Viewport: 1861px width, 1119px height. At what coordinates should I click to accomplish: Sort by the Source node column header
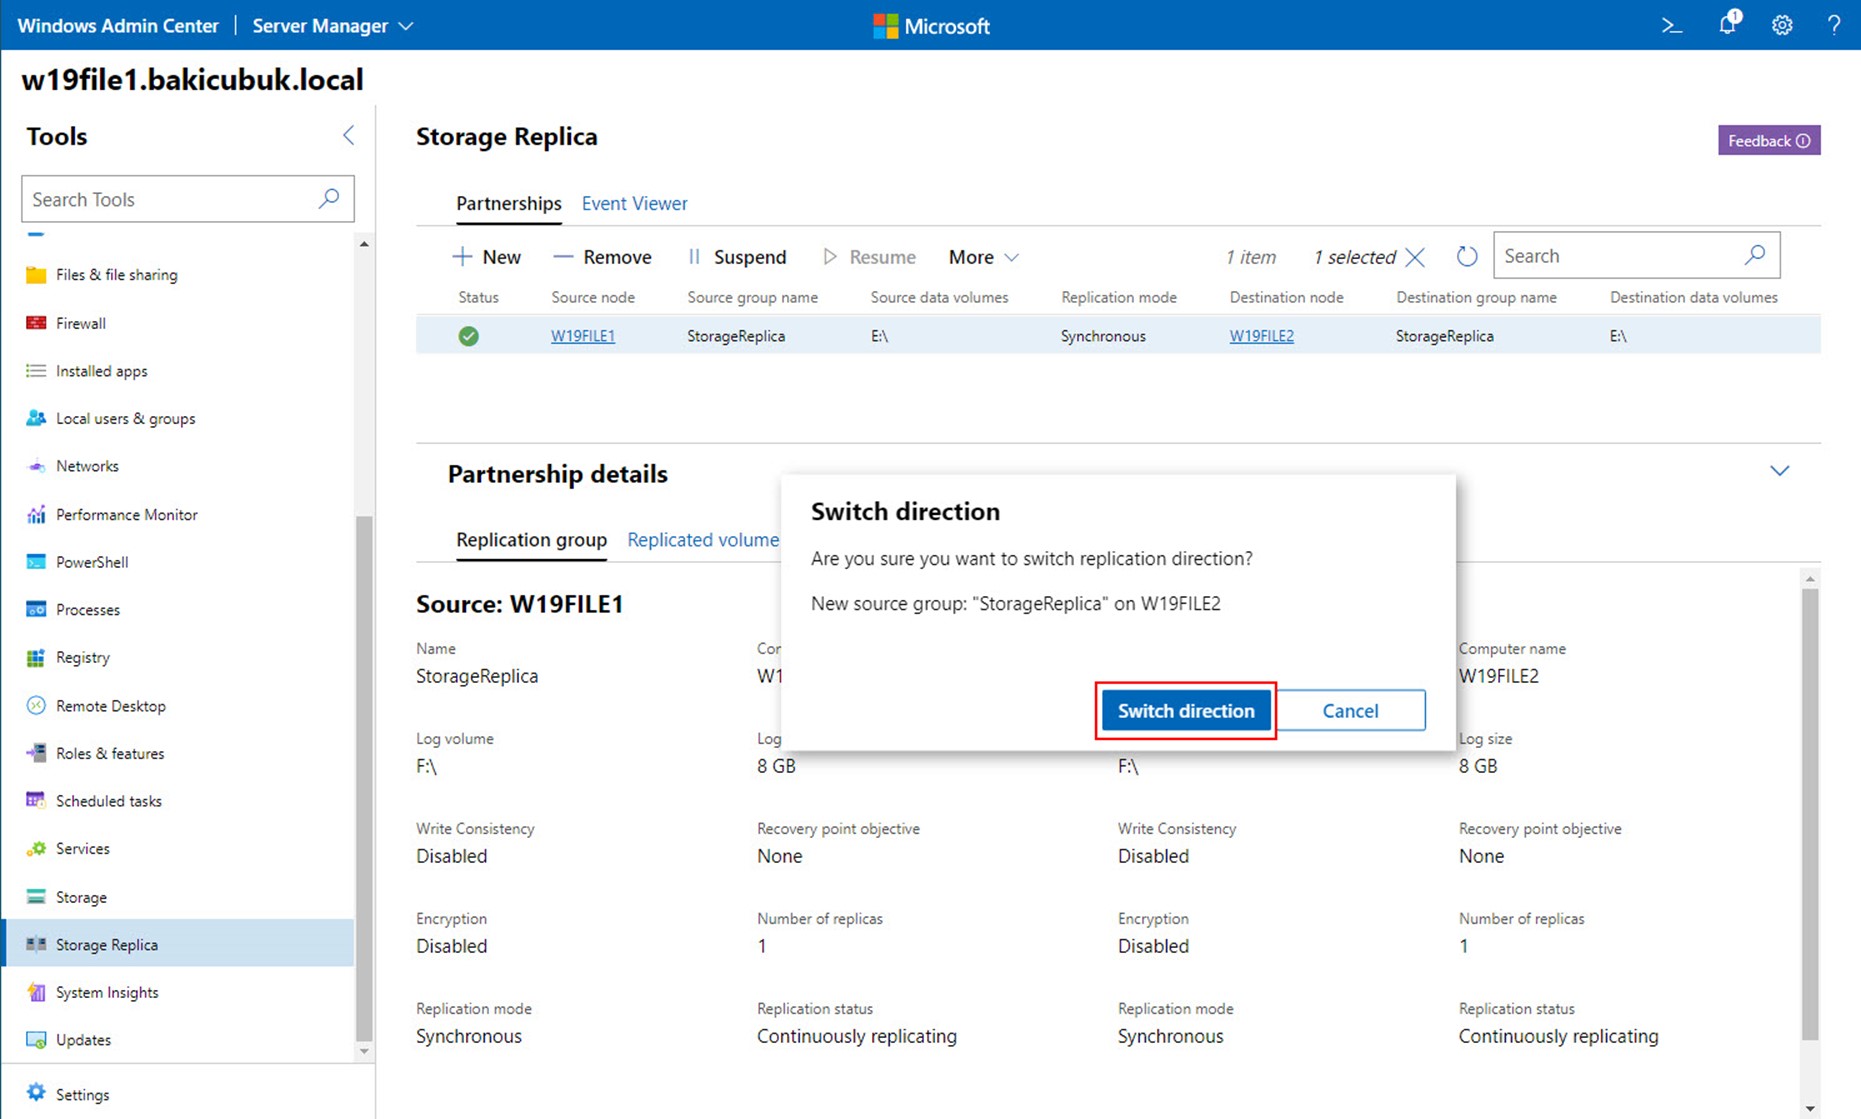point(593,297)
